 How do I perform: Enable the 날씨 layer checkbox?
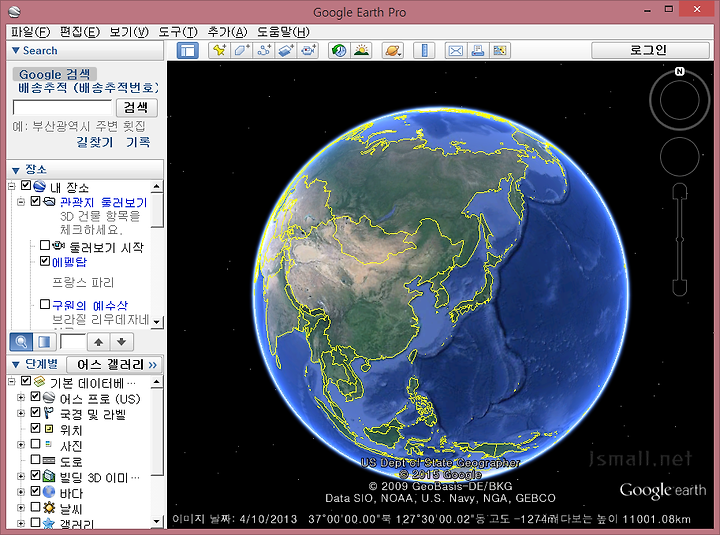(35, 507)
